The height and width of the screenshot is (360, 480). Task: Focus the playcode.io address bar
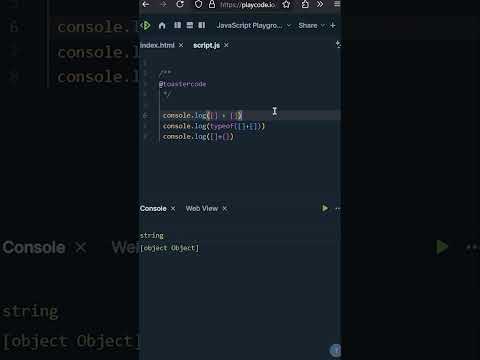[x=247, y=5]
